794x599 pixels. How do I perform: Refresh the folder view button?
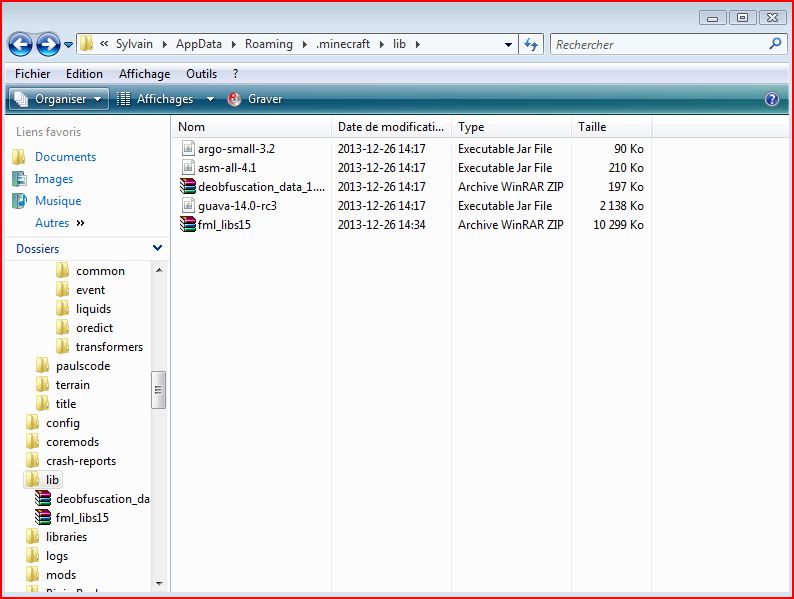pos(531,45)
